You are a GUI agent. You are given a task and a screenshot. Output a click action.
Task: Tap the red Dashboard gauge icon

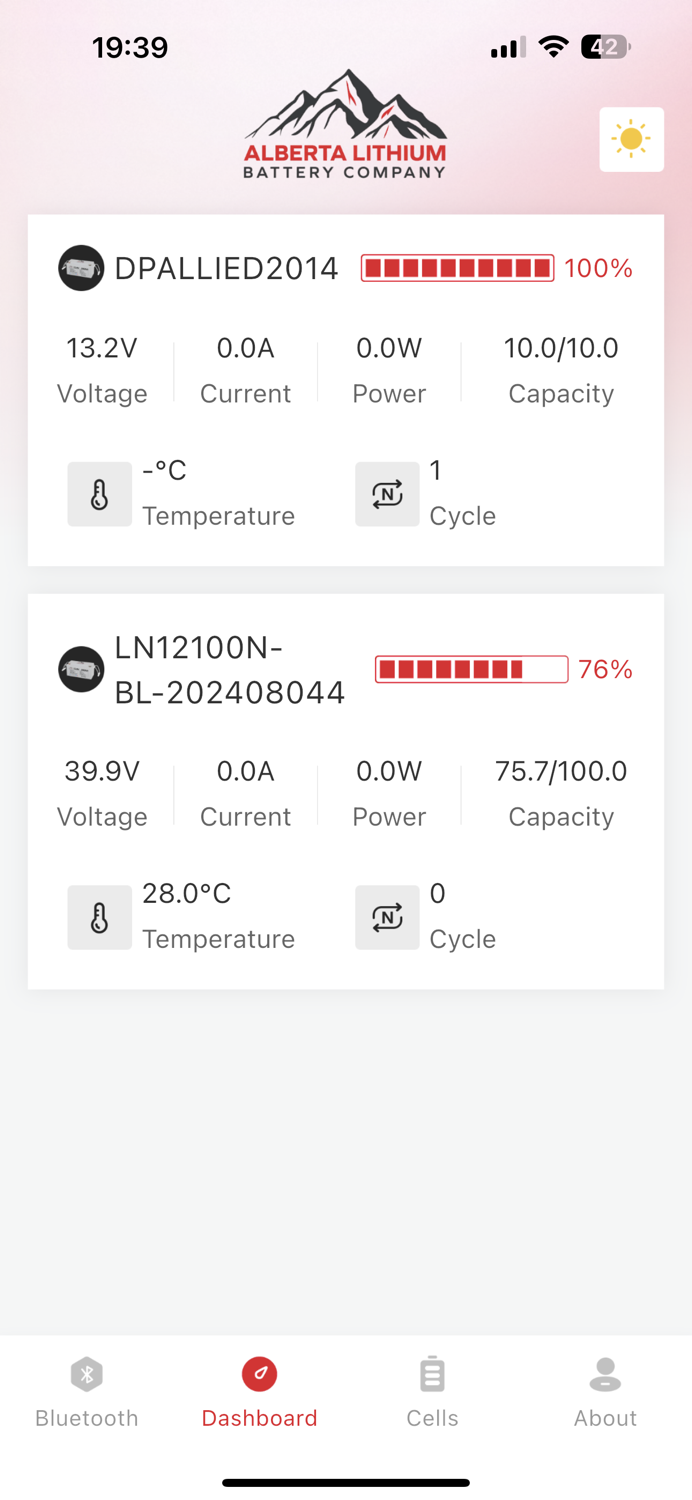coord(259,1374)
